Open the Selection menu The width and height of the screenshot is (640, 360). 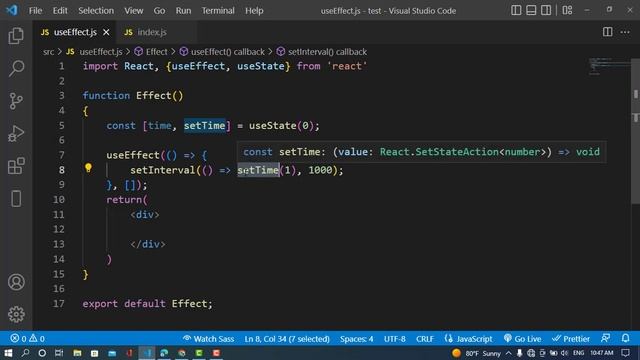[96, 11]
